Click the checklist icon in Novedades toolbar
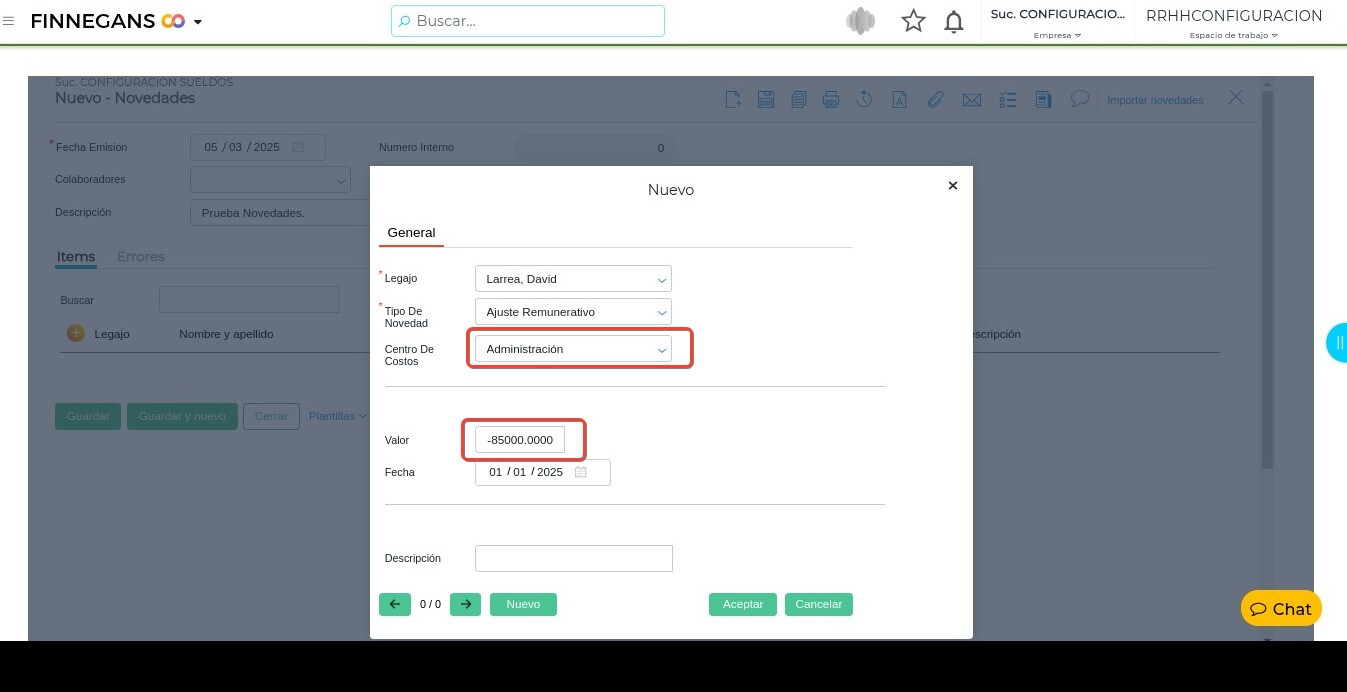The width and height of the screenshot is (1347, 692). point(1007,99)
